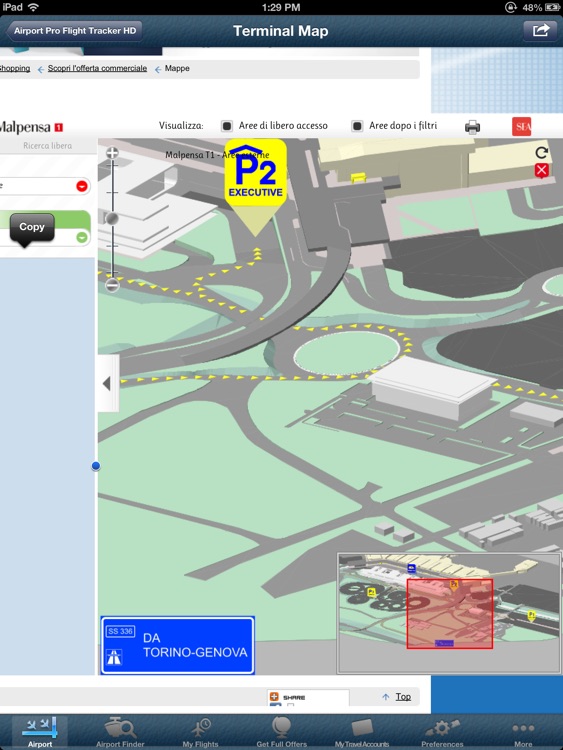The image size is (563, 750).
Task: Click the map zoom slider handle
Action: point(112,219)
